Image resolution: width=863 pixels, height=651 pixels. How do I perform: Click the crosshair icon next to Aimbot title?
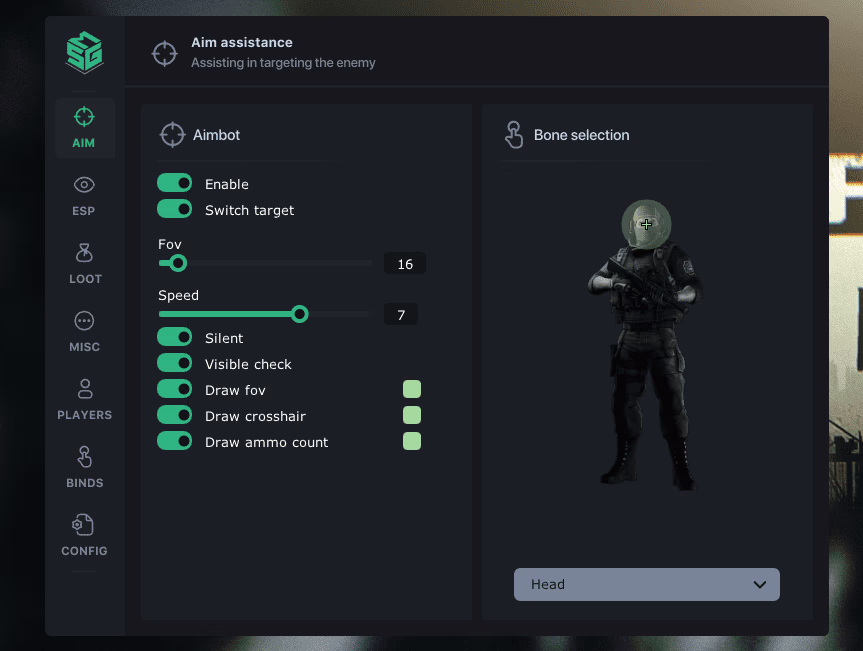click(172, 135)
